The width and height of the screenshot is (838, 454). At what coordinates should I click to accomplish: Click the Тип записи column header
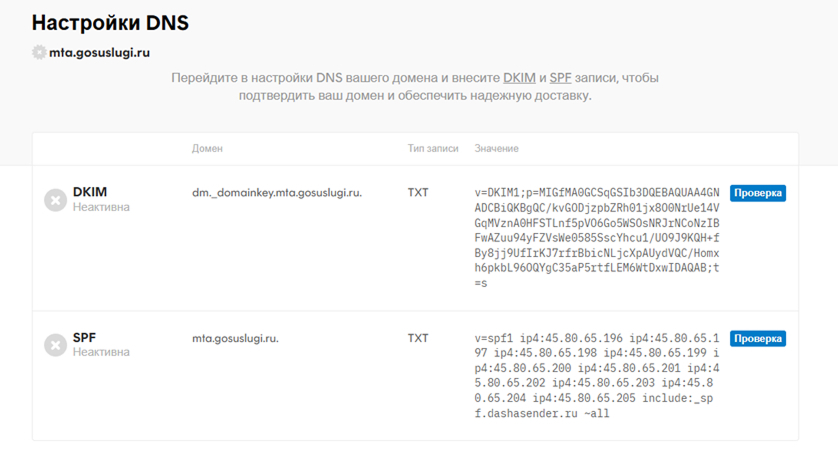432,148
